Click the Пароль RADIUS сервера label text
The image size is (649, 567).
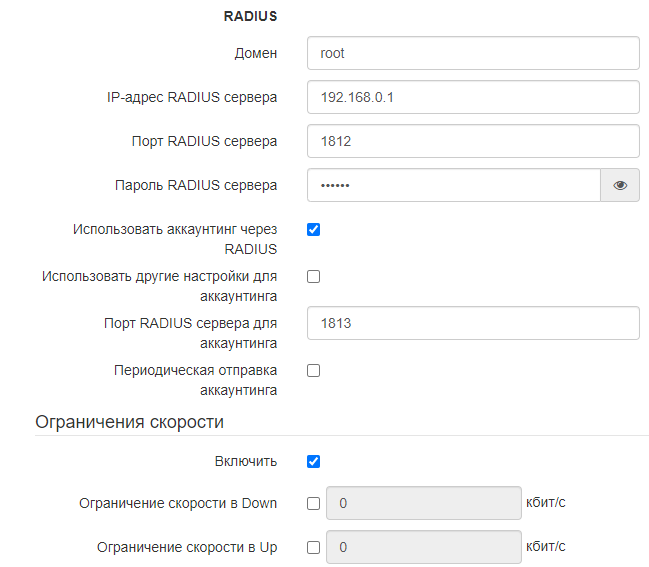[x=196, y=185]
